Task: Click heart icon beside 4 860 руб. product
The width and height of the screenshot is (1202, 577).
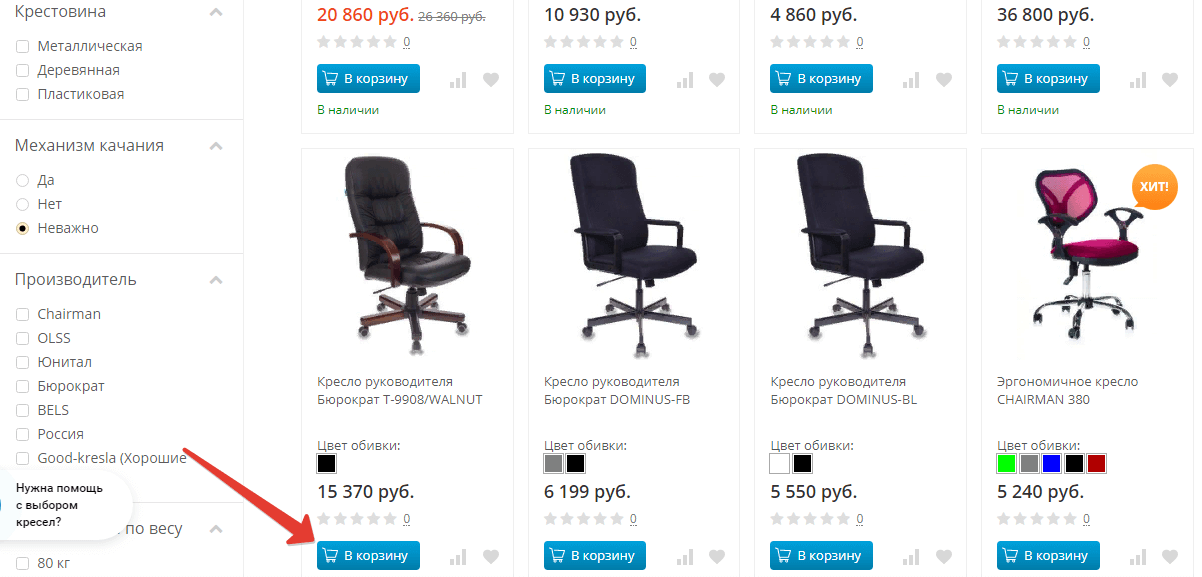Action: coord(944,80)
